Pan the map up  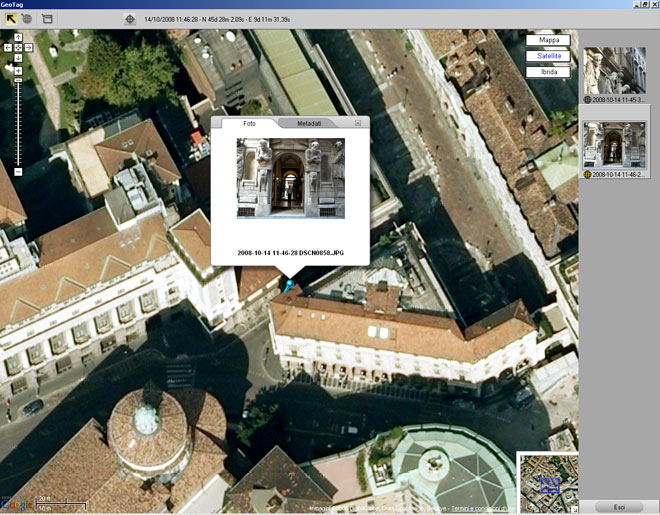[18, 37]
